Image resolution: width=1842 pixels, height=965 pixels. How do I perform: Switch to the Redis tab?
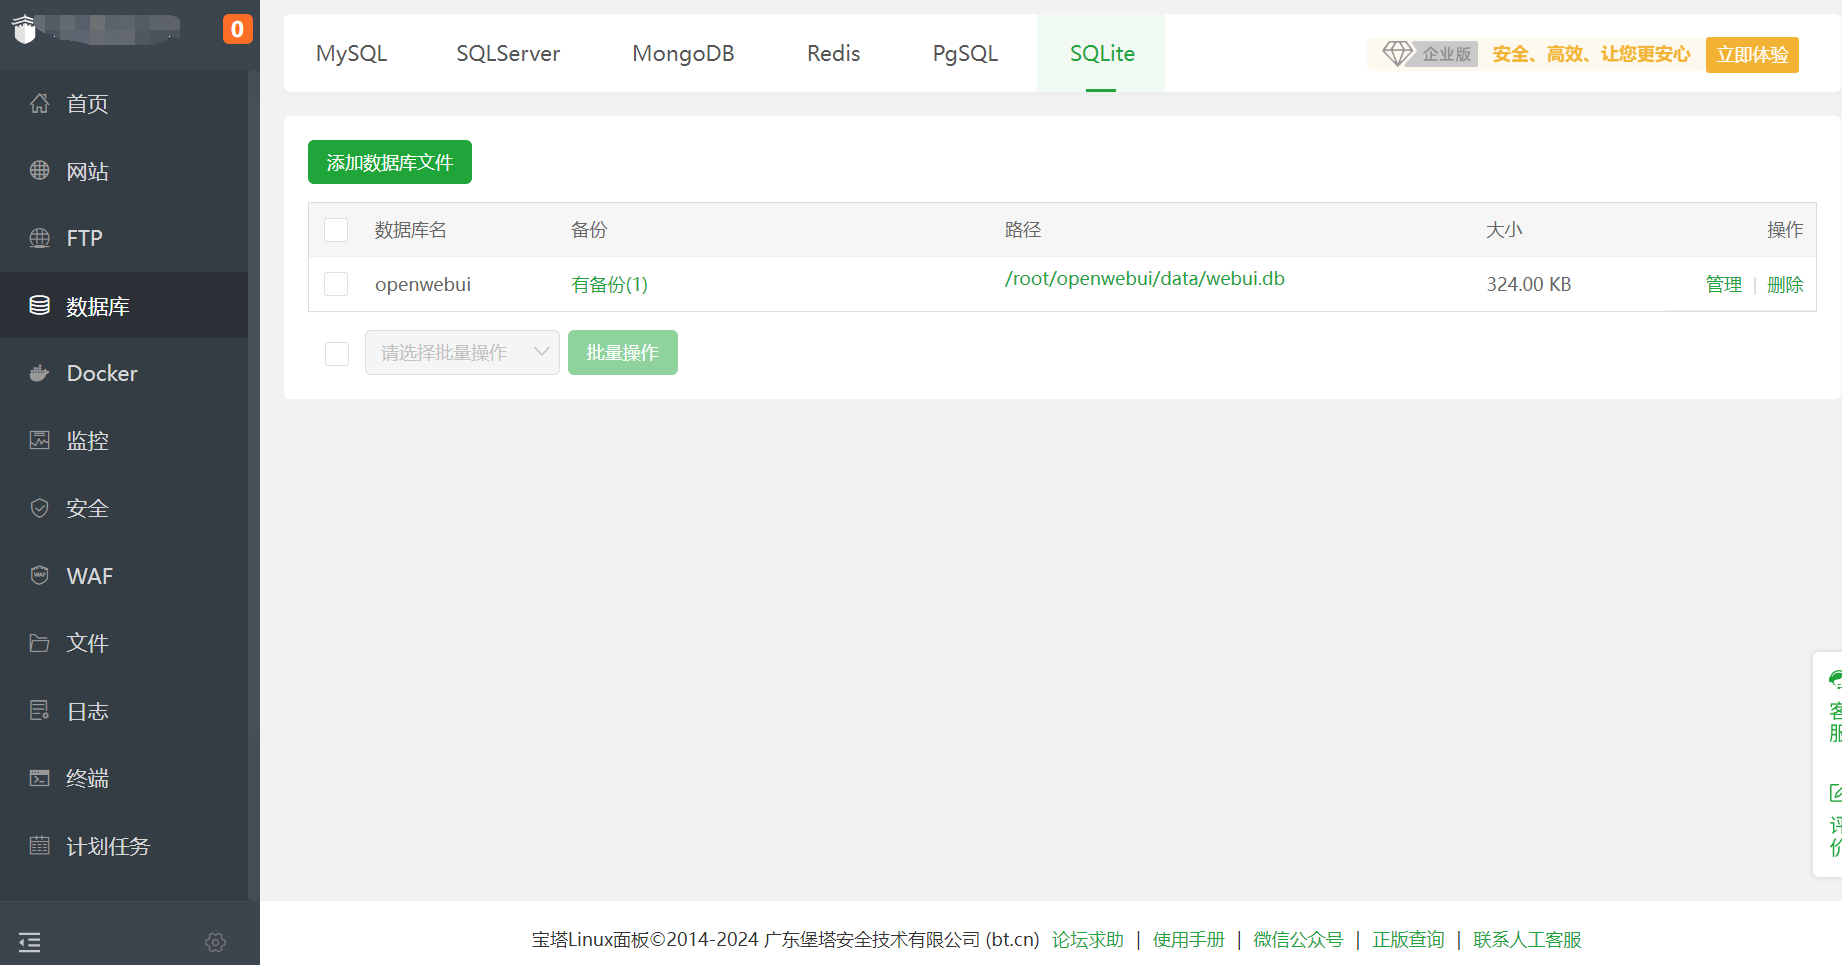pos(833,54)
